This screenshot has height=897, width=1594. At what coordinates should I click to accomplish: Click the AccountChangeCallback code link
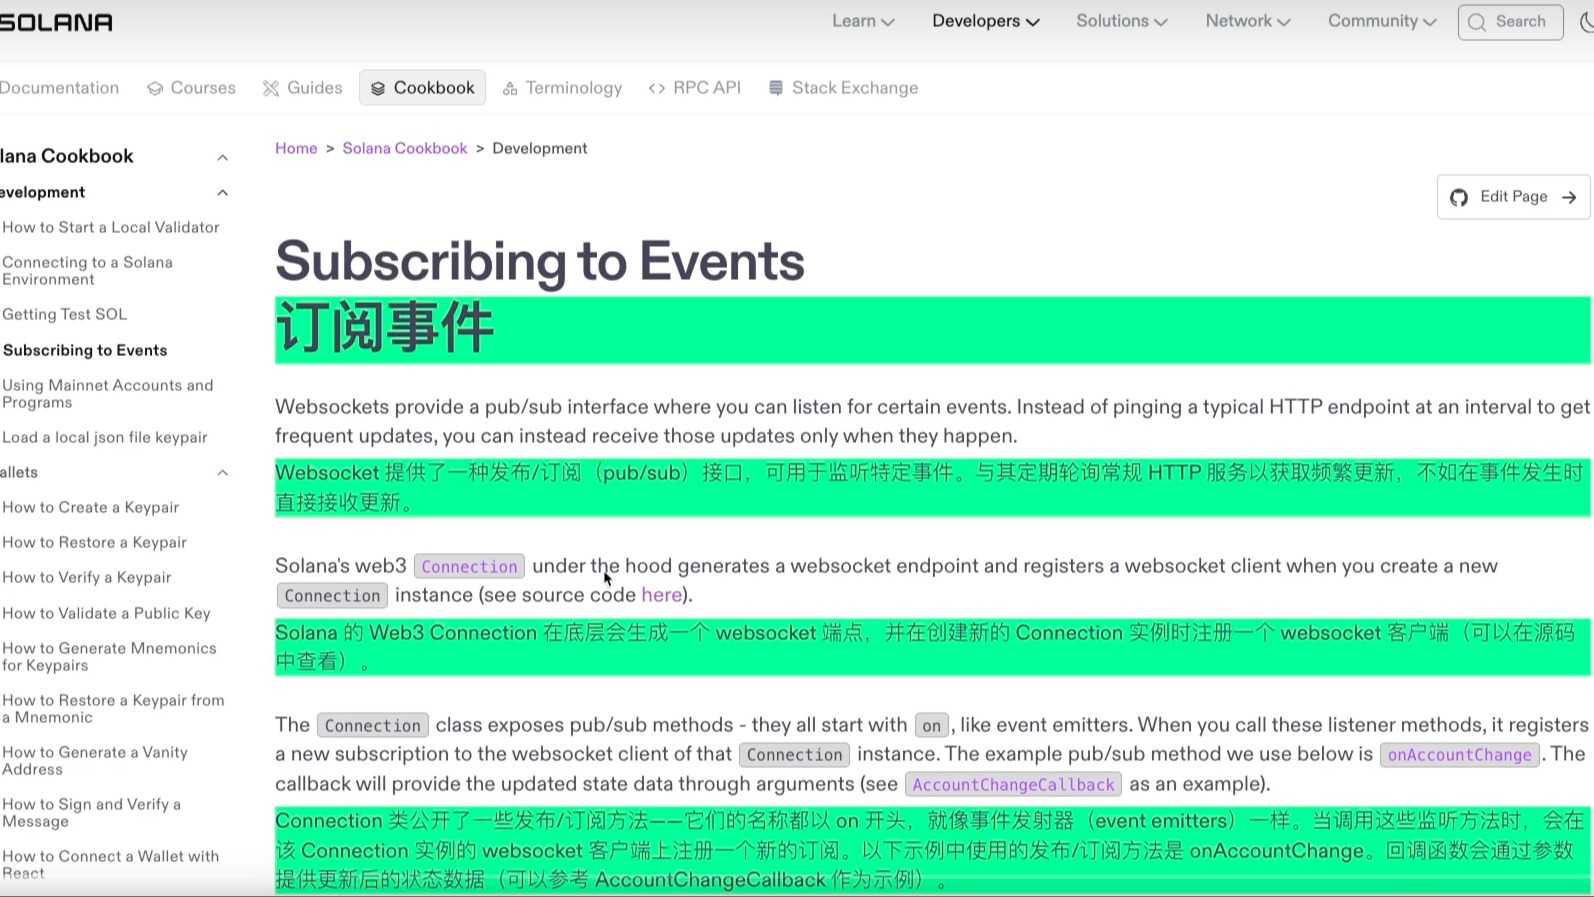pos(1013,785)
